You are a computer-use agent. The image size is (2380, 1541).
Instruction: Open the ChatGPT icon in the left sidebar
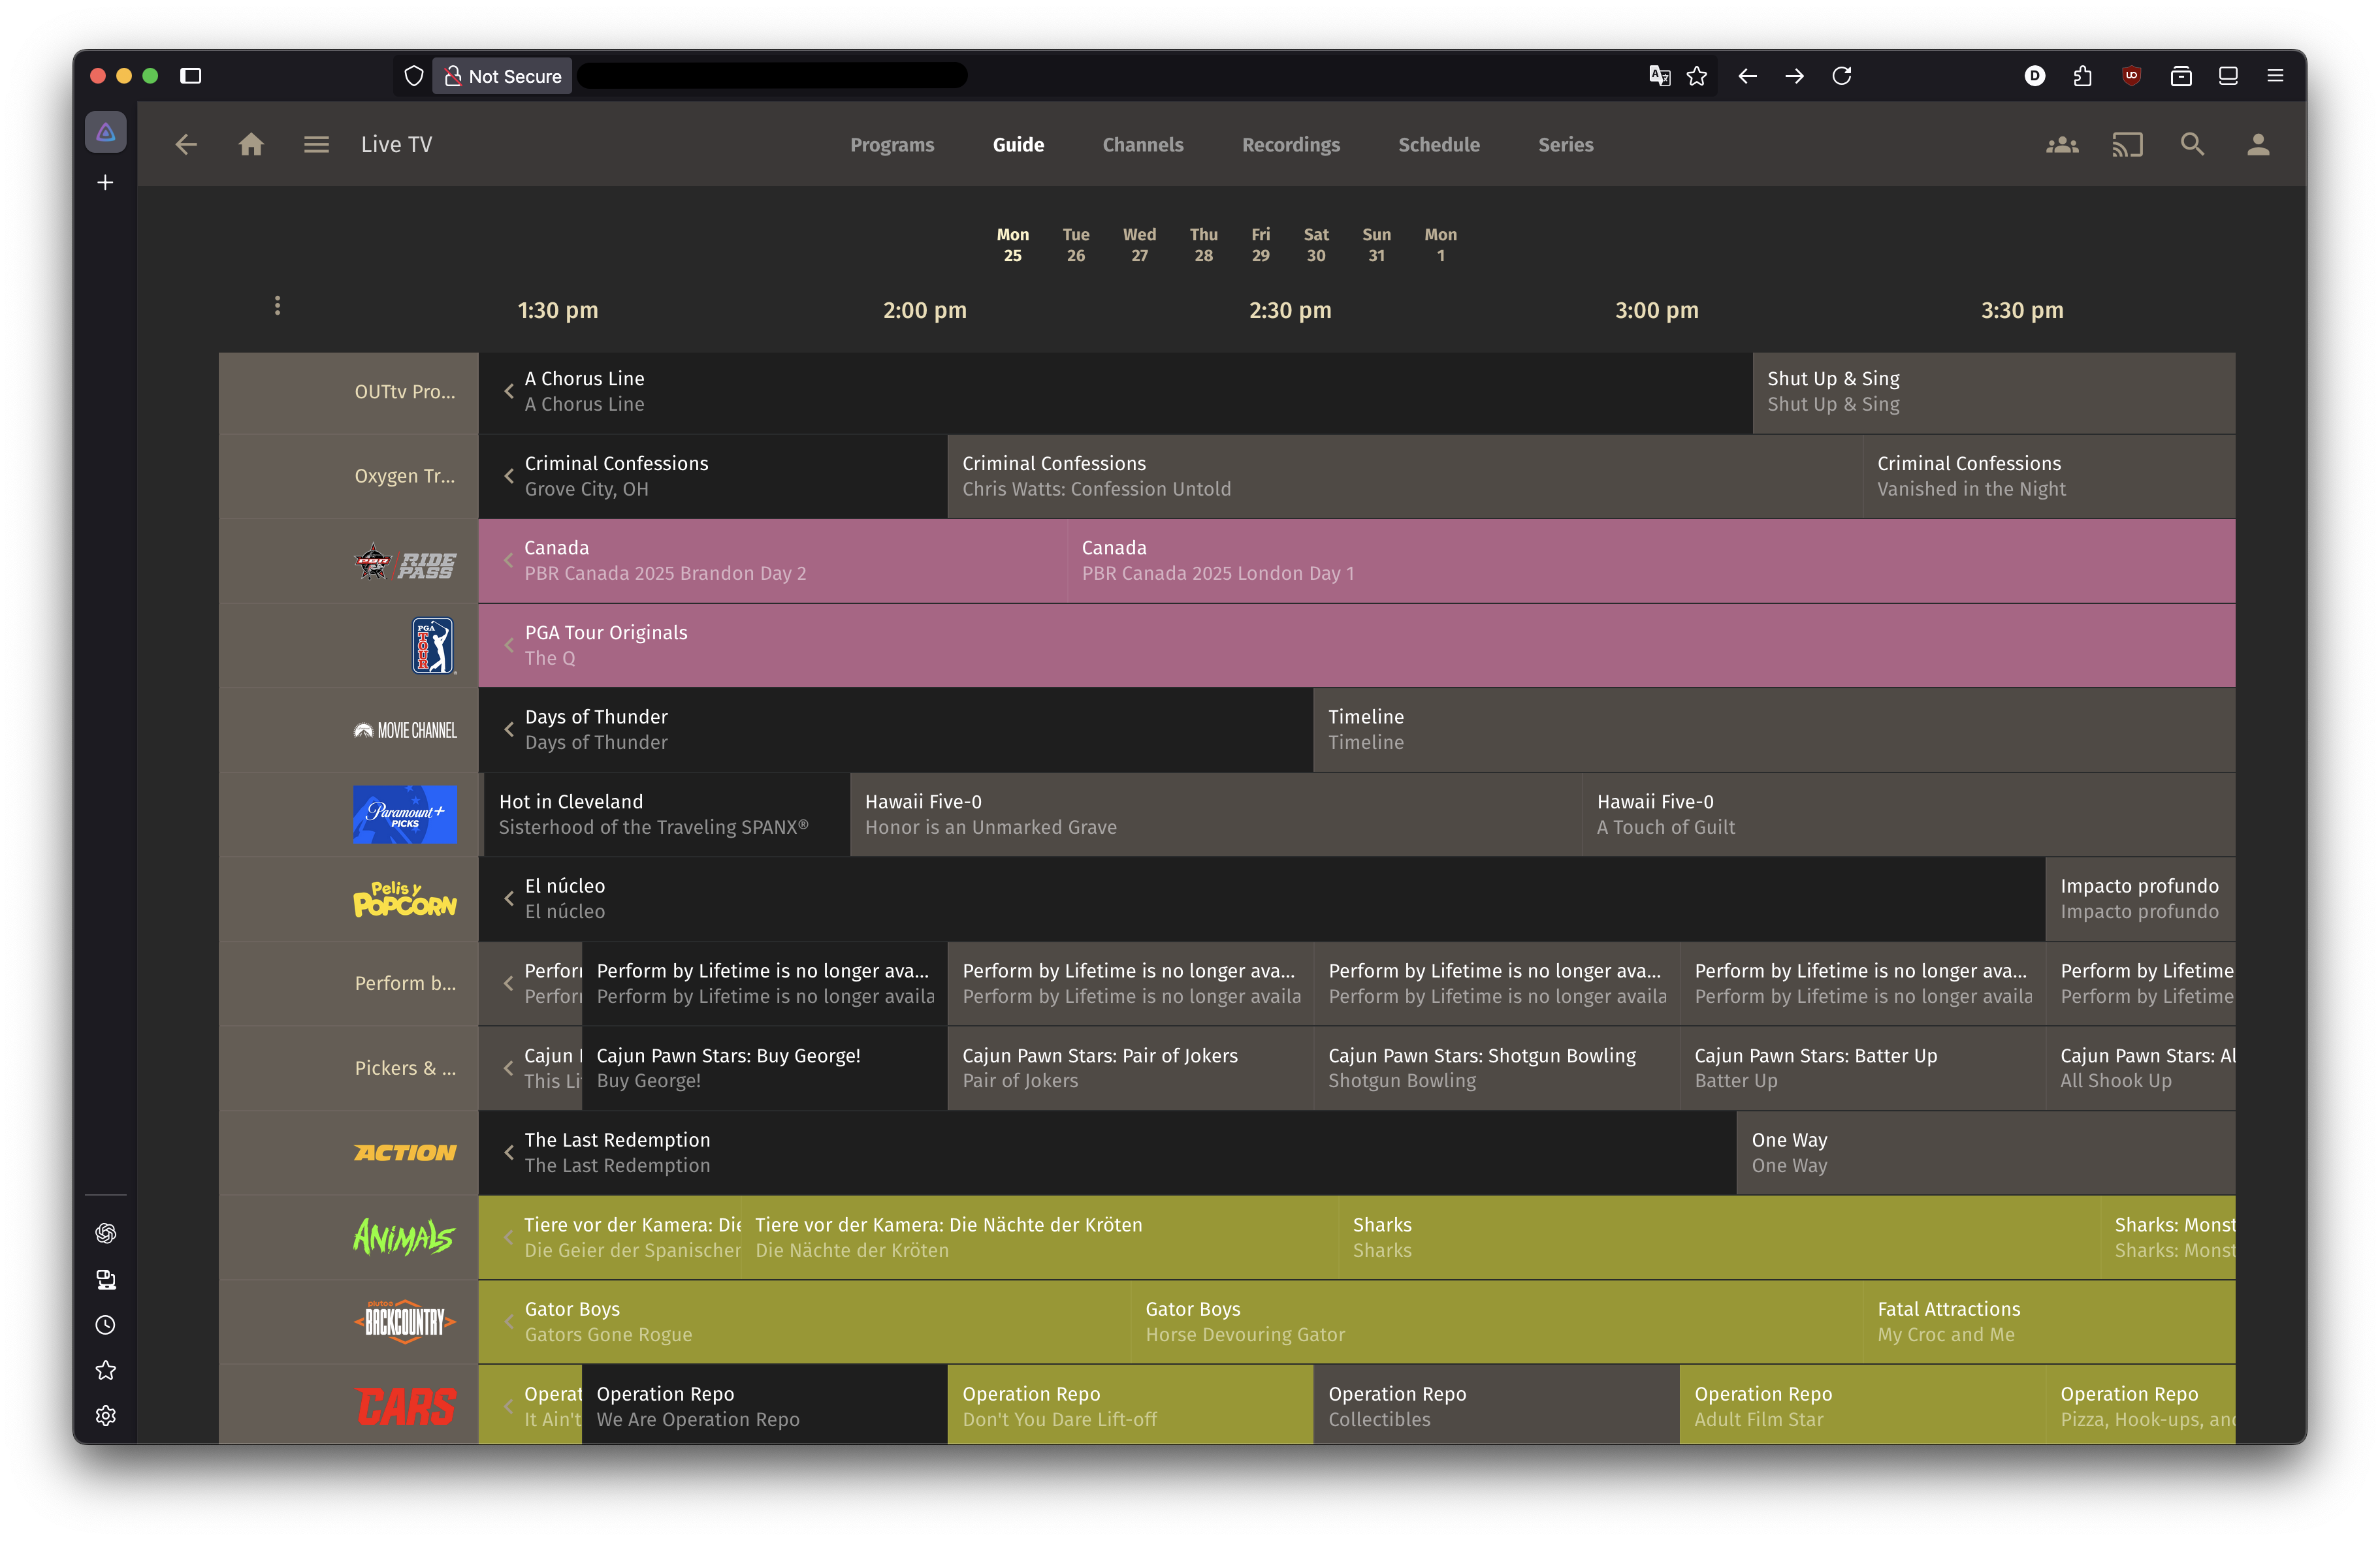[x=105, y=1233]
